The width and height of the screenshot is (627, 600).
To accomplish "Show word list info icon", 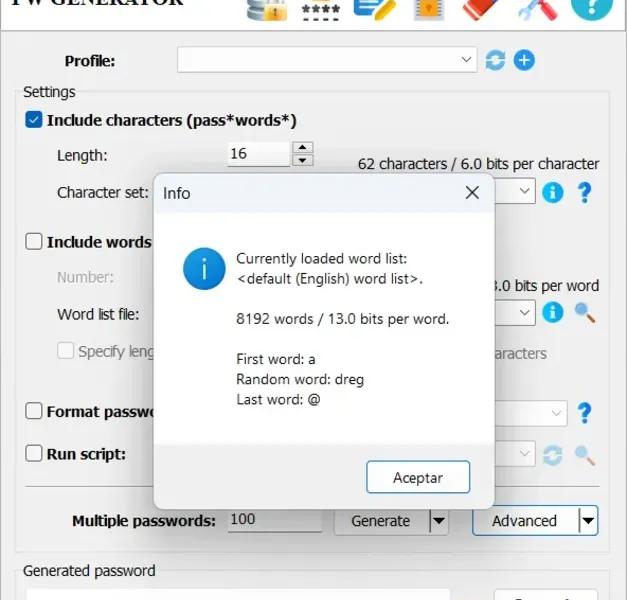I will (553, 312).
